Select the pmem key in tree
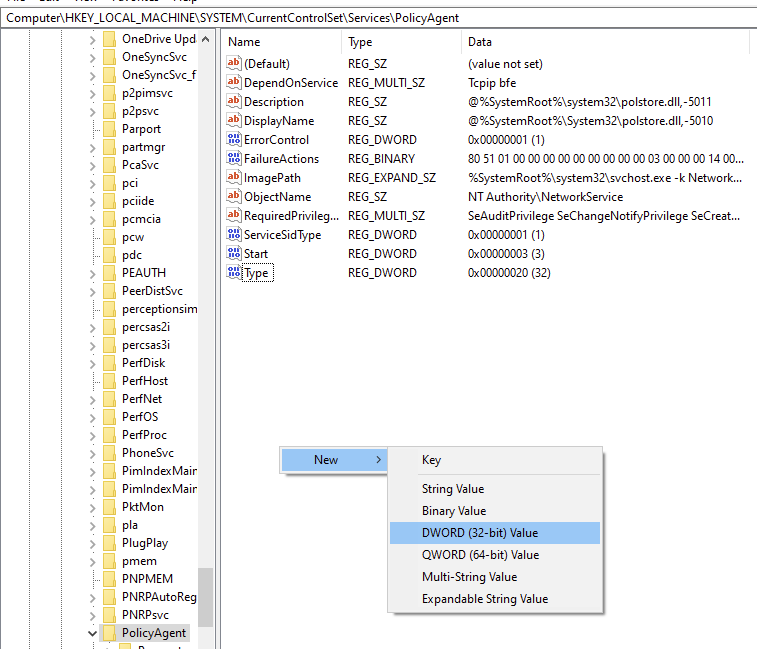The height and width of the screenshot is (649, 757). click(x=139, y=561)
